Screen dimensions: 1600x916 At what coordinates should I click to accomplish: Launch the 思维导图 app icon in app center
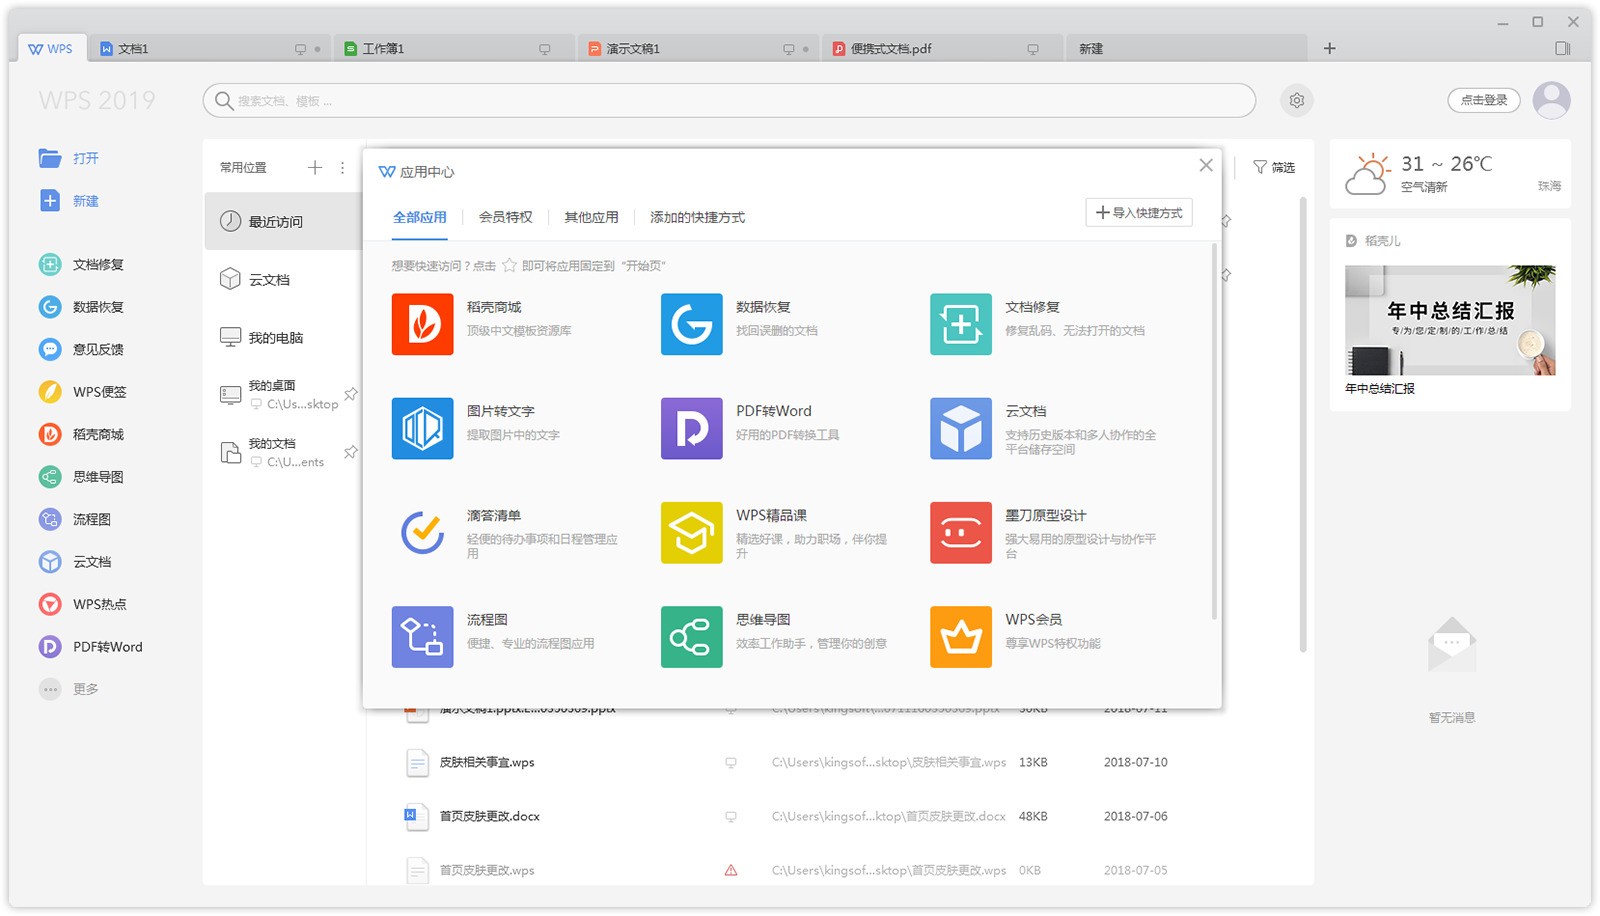pyautogui.click(x=691, y=636)
